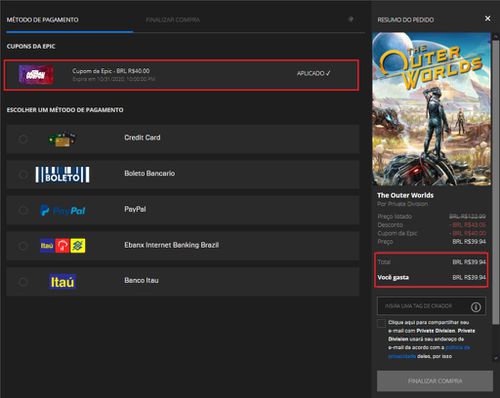Click the order summary scrollbar

(496, 182)
